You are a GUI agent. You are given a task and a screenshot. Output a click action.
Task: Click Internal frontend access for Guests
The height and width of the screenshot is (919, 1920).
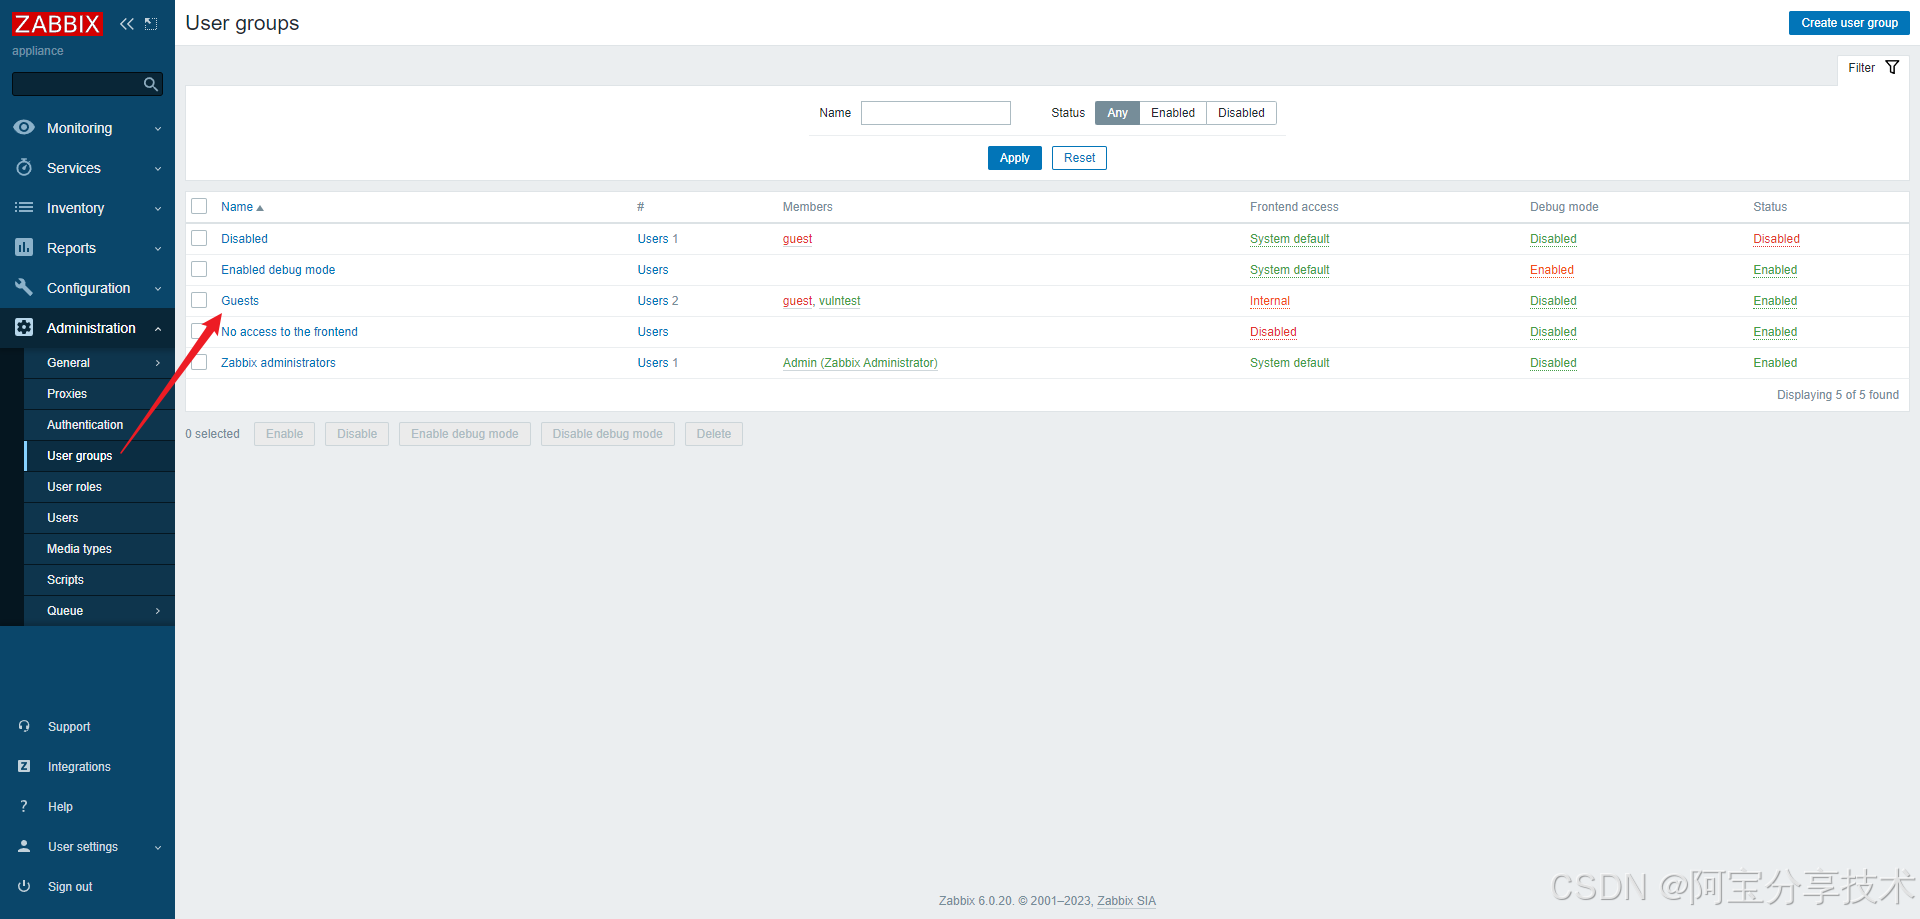click(x=1270, y=301)
